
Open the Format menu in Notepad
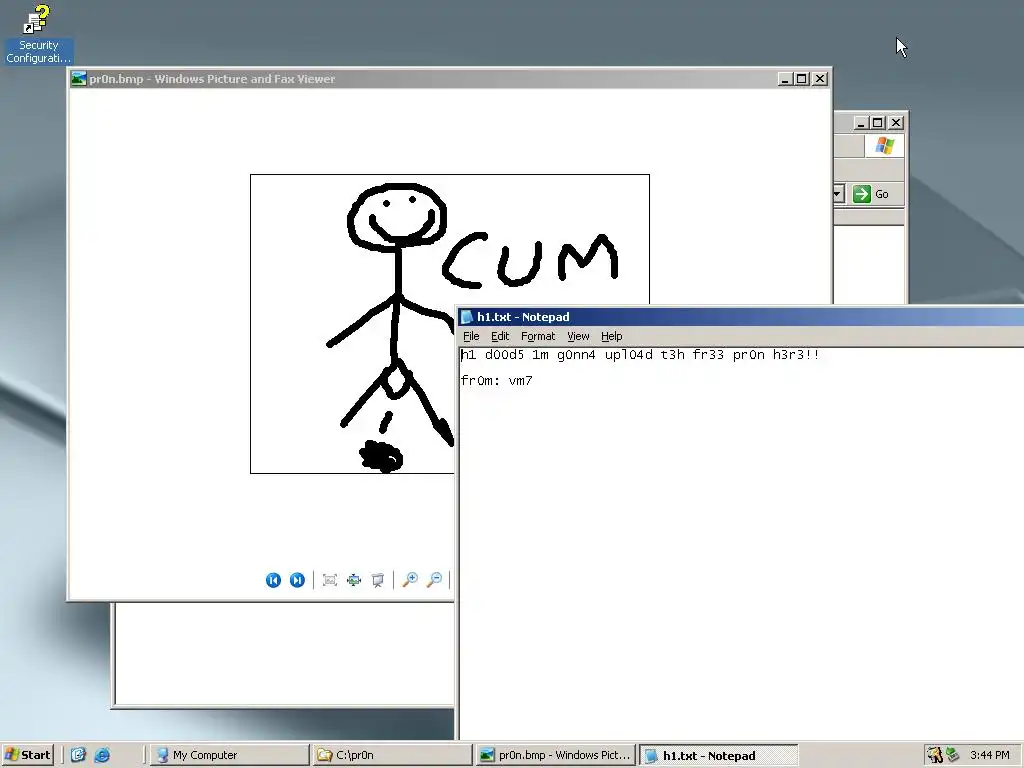click(537, 336)
